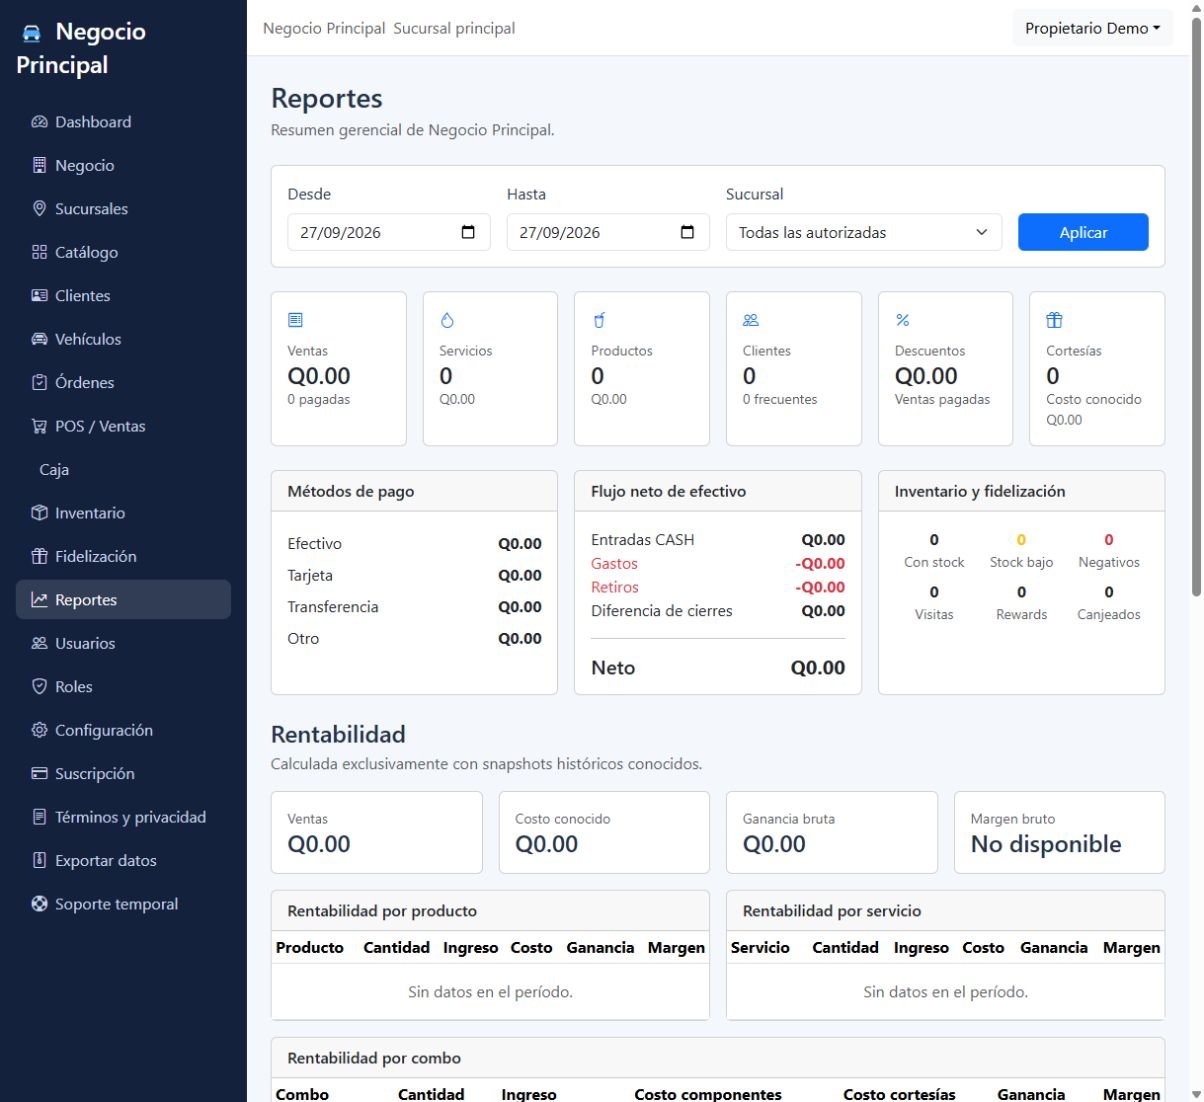Click the Hasta date input field
1204x1102 pixels.
608,232
